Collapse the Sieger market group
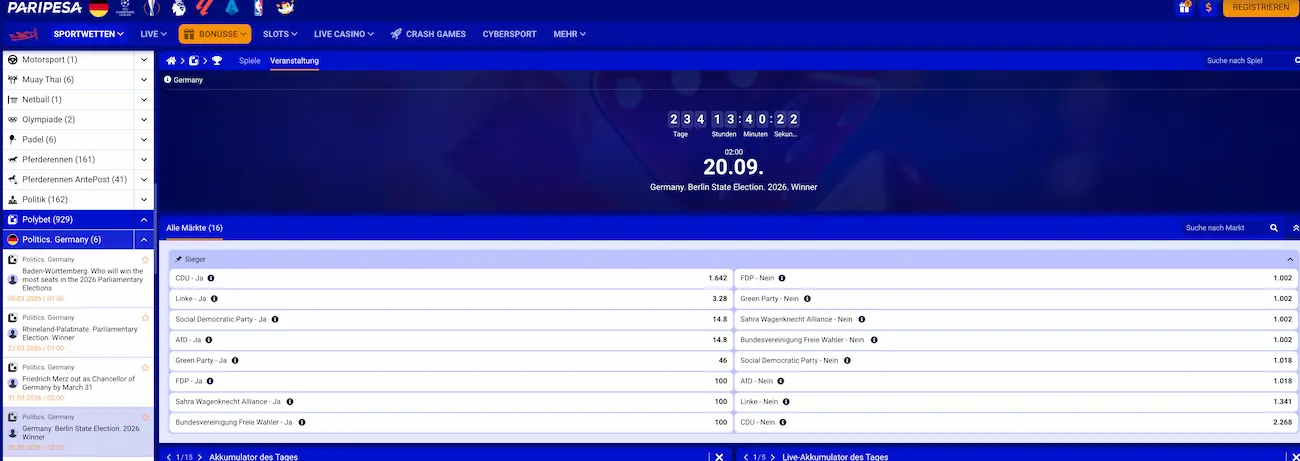The image size is (1300, 461). point(1288,259)
